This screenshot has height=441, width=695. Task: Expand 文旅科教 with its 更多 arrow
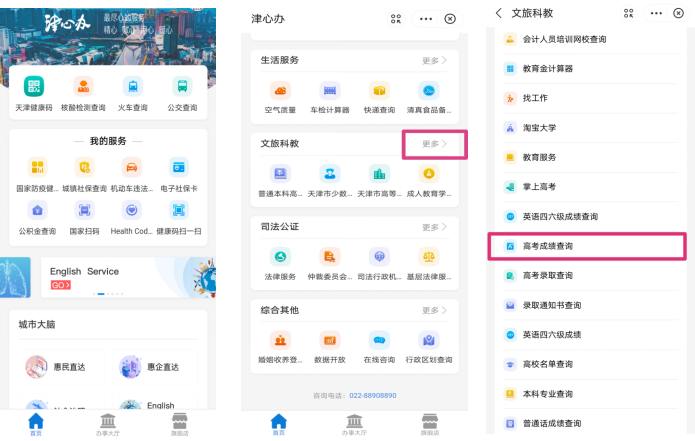click(x=434, y=144)
